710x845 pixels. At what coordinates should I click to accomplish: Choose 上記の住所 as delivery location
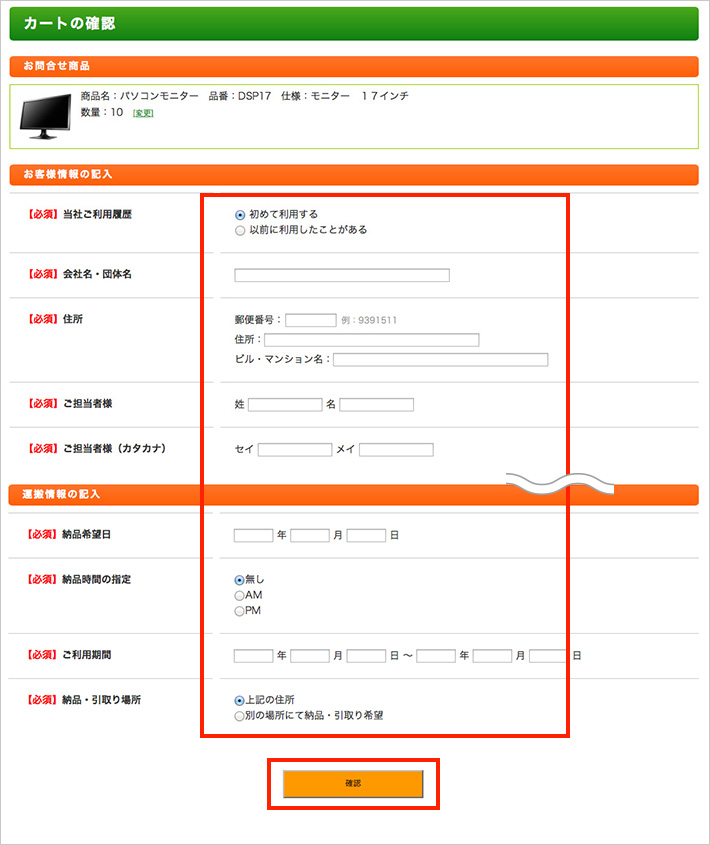click(x=239, y=700)
